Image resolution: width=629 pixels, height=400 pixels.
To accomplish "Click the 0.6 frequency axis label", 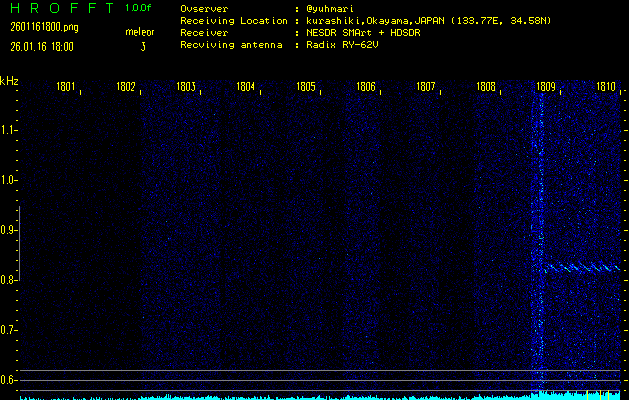I will pos(8,380).
